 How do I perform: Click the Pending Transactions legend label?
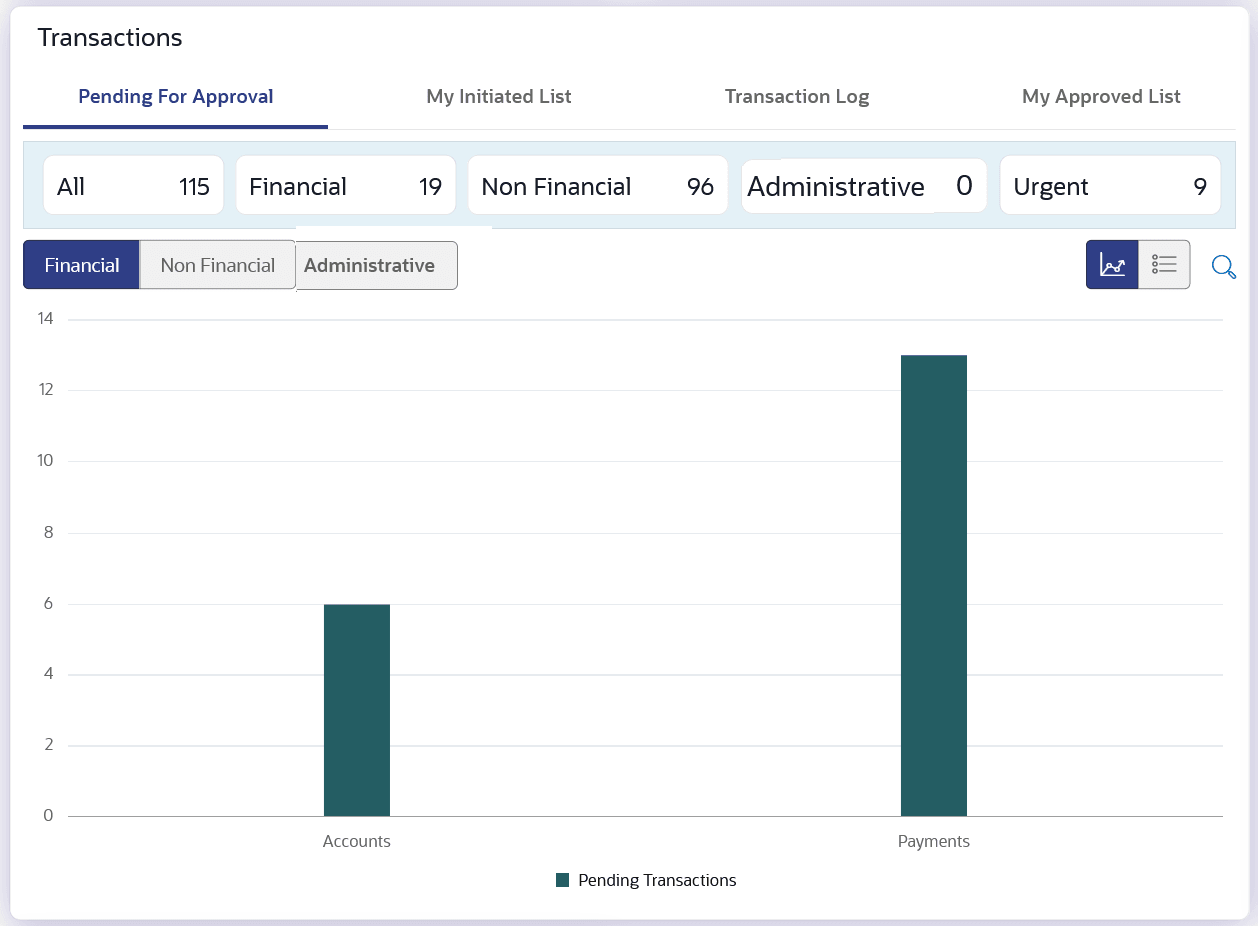pyautogui.click(x=657, y=880)
